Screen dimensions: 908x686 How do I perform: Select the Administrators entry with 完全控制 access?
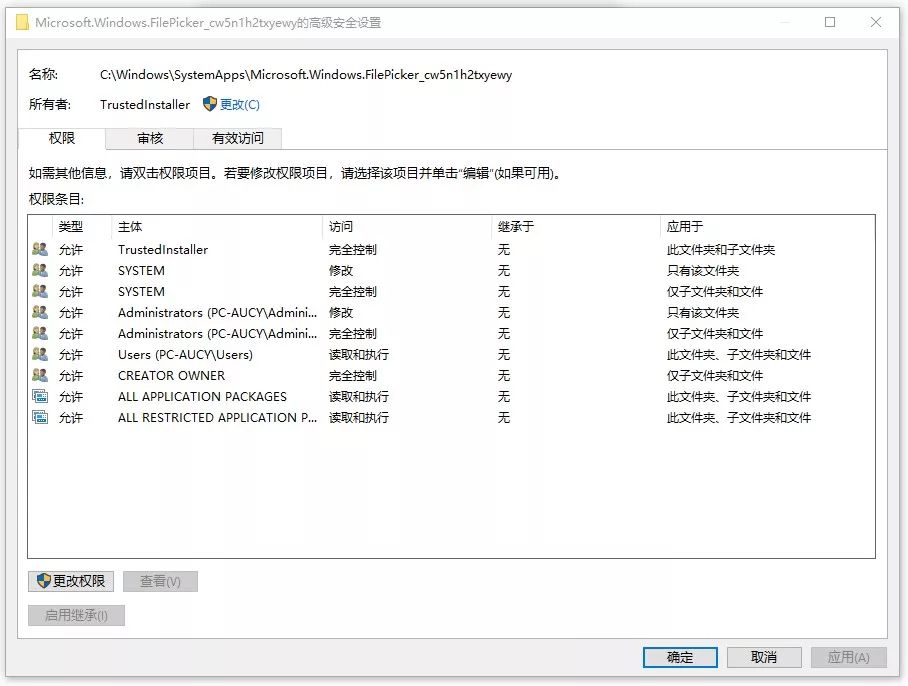(x=451, y=333)
